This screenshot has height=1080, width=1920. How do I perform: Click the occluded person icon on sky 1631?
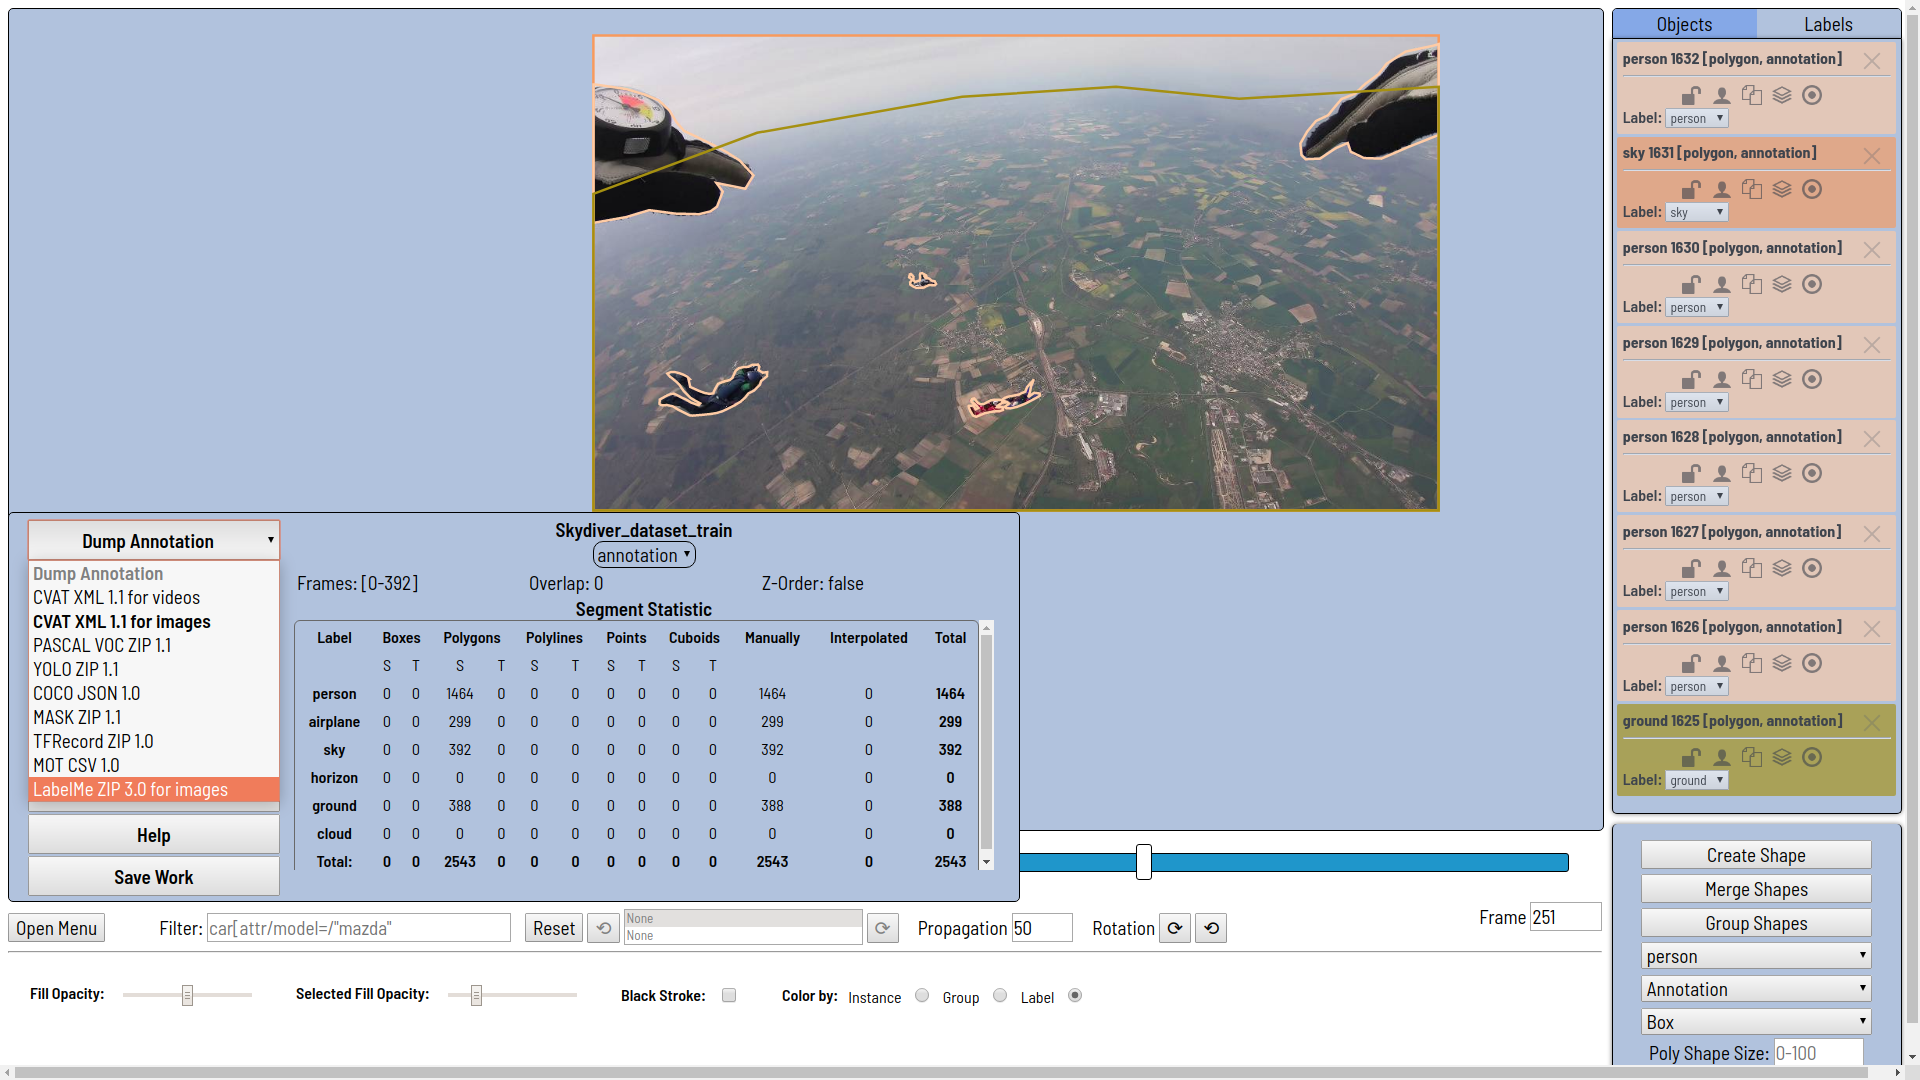(x=1721, y=190)
